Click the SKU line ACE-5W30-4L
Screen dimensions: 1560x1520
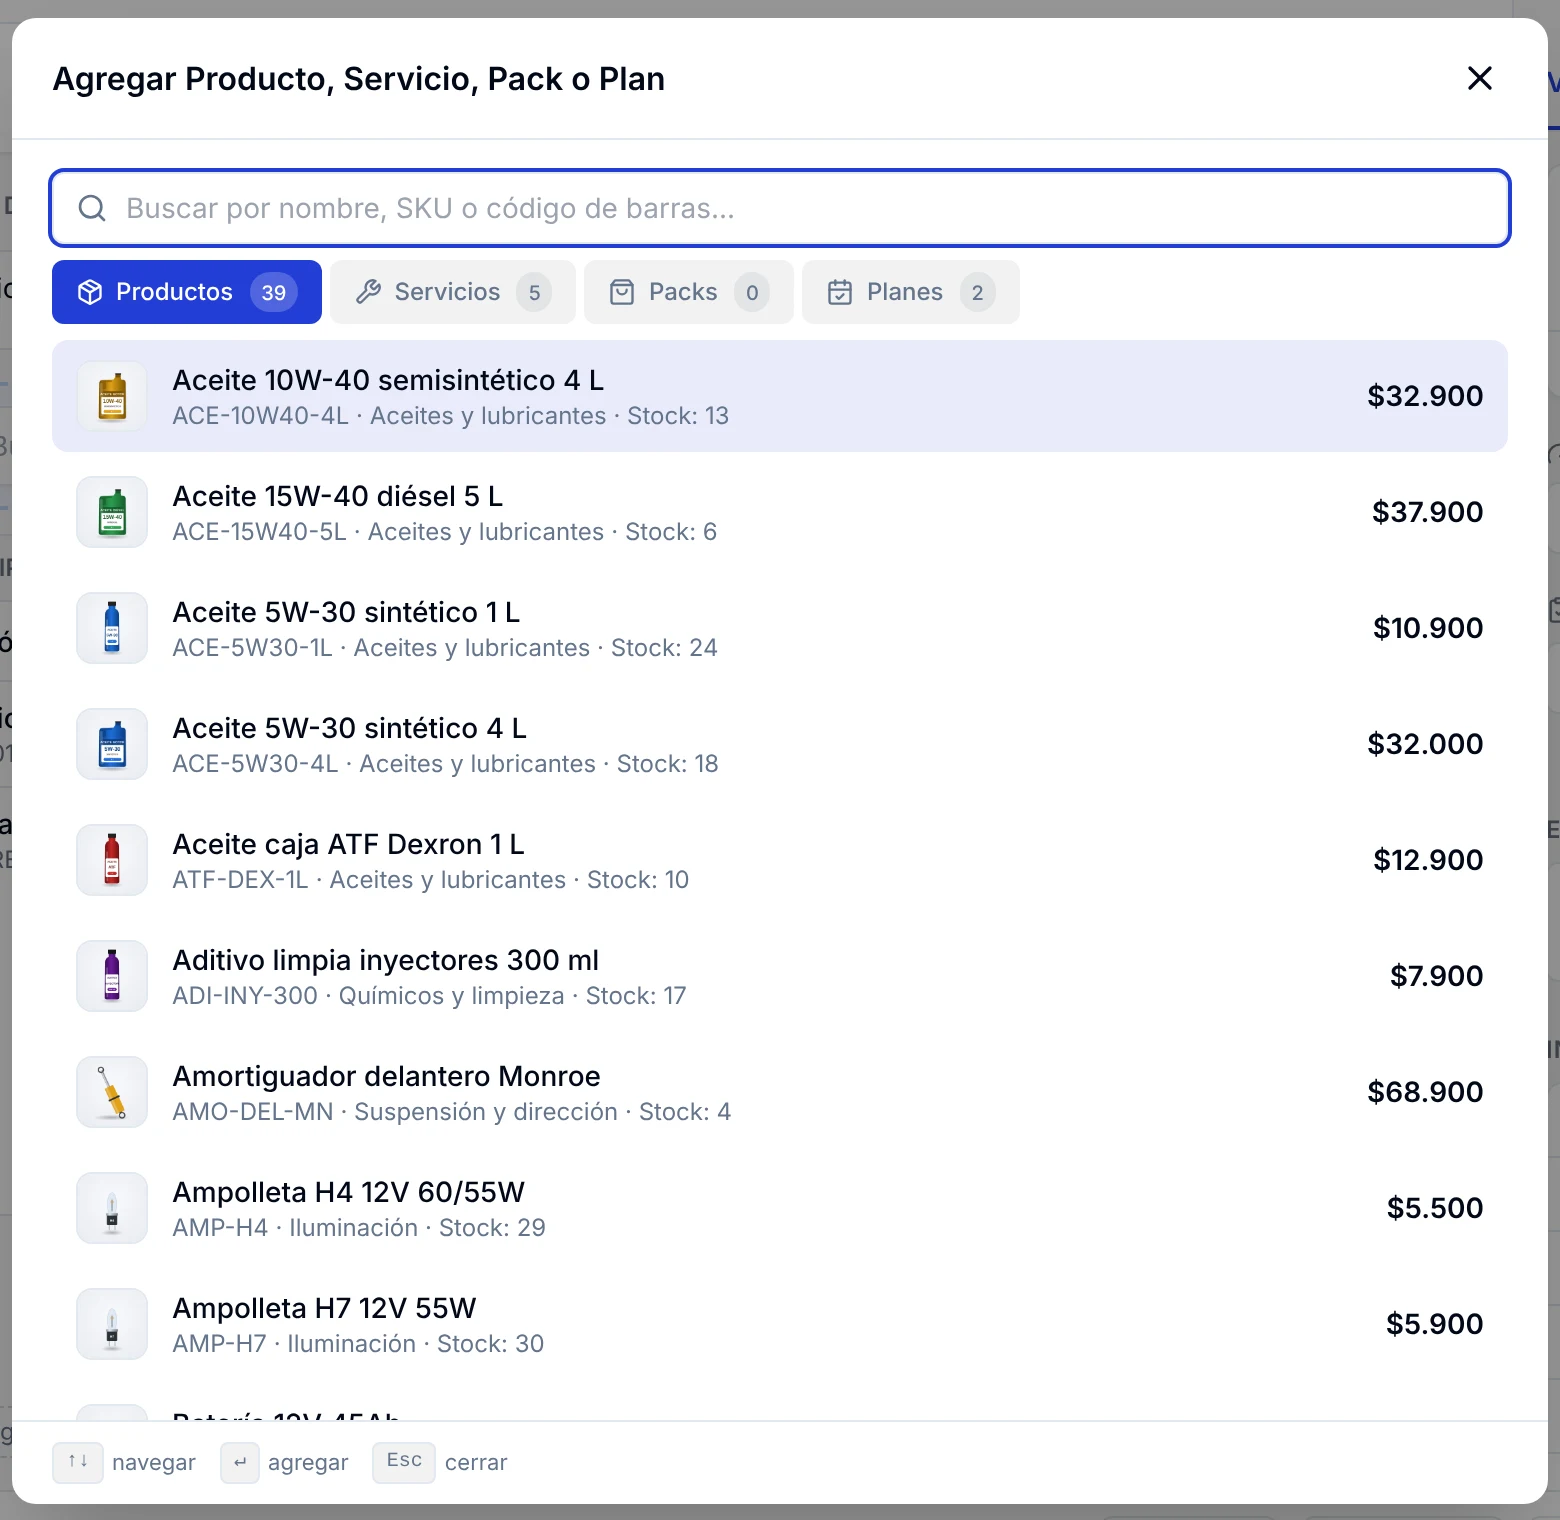pyautogui.click(x=445, y=764)
